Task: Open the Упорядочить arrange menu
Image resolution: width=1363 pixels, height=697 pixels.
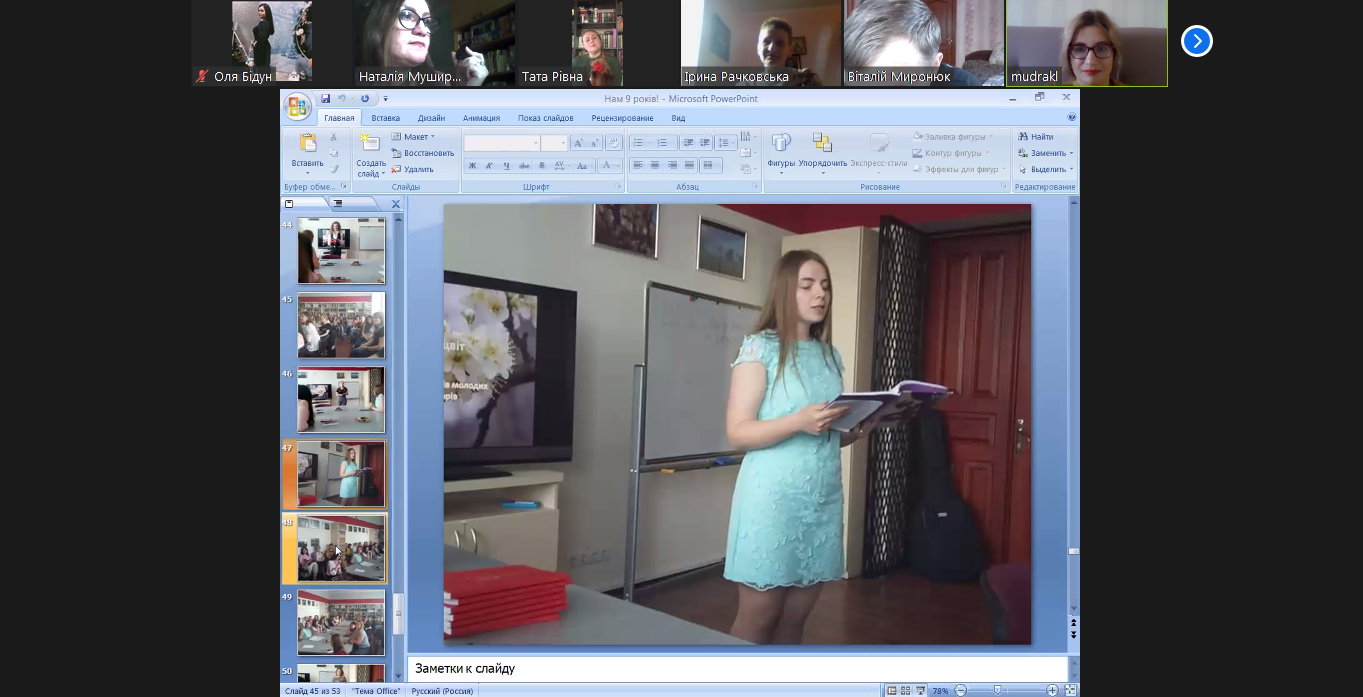Action: 823,151
